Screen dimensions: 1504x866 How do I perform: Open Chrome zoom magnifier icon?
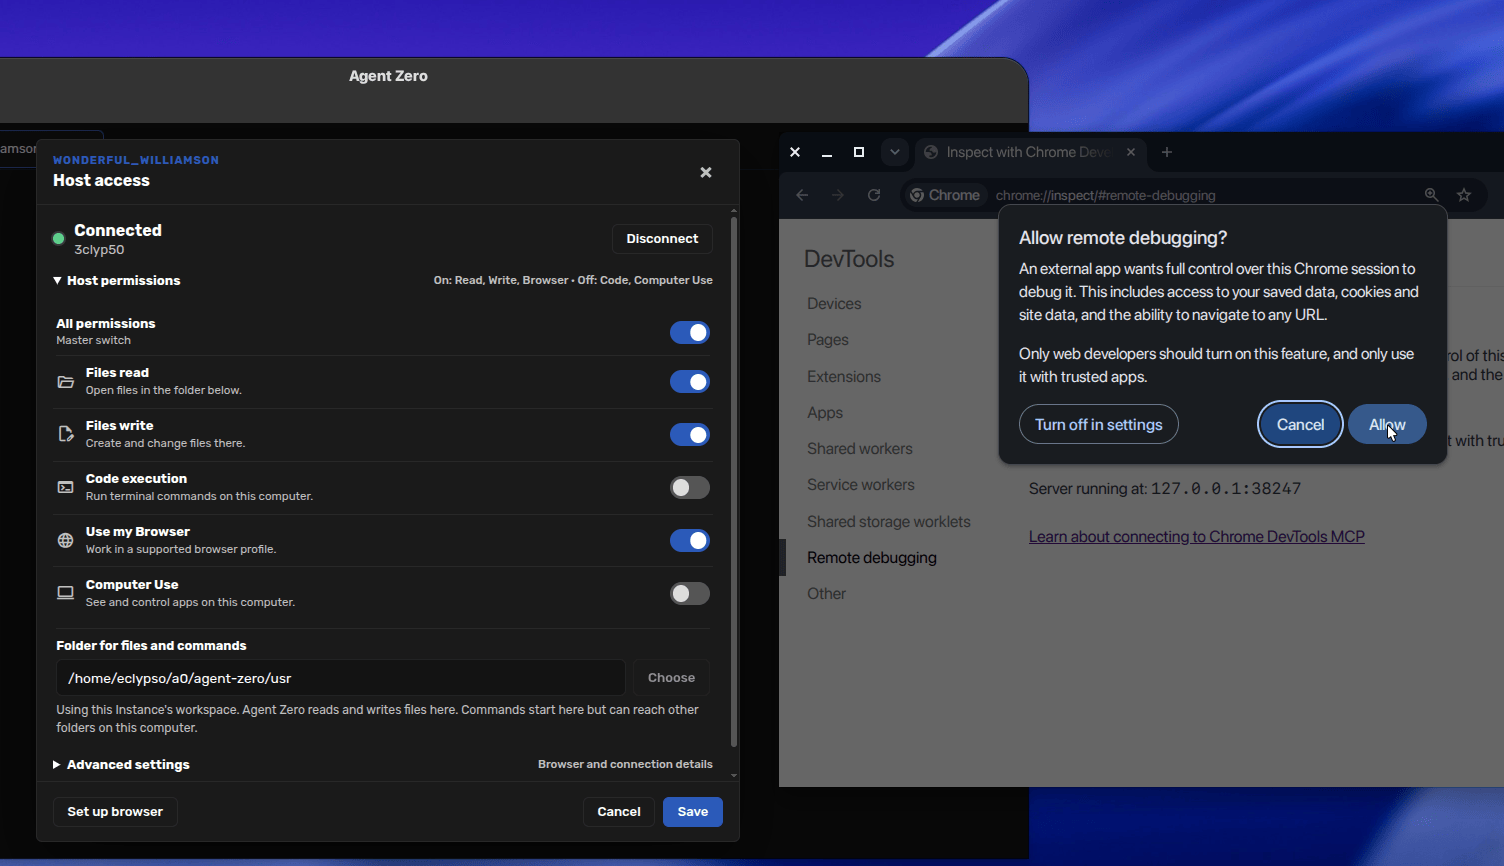coord(1431,195)
